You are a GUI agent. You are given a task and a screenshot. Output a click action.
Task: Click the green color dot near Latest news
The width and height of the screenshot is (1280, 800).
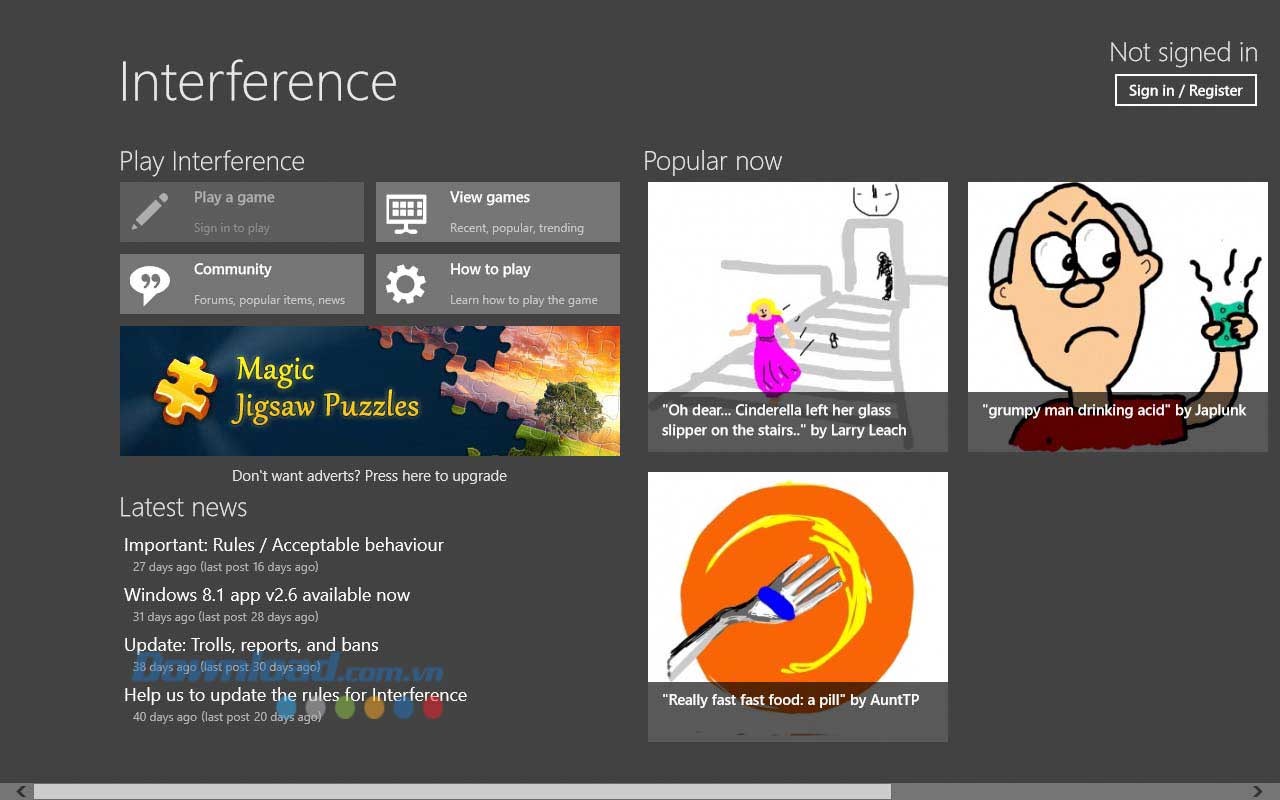click(x=345, y=707)
